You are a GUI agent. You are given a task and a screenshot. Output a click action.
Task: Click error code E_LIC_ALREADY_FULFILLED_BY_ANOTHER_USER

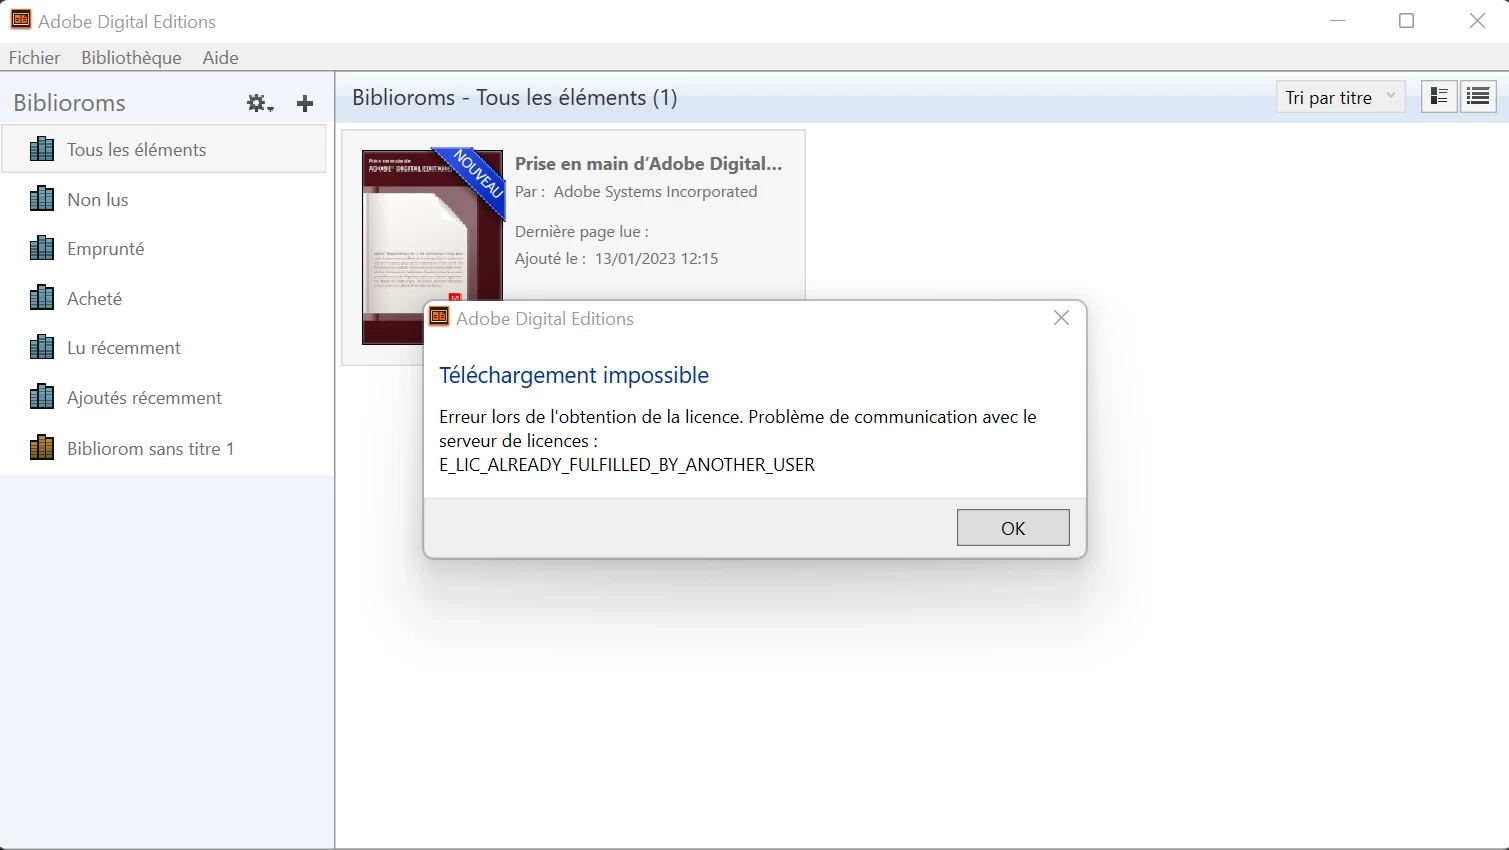(x=627, y=465)
